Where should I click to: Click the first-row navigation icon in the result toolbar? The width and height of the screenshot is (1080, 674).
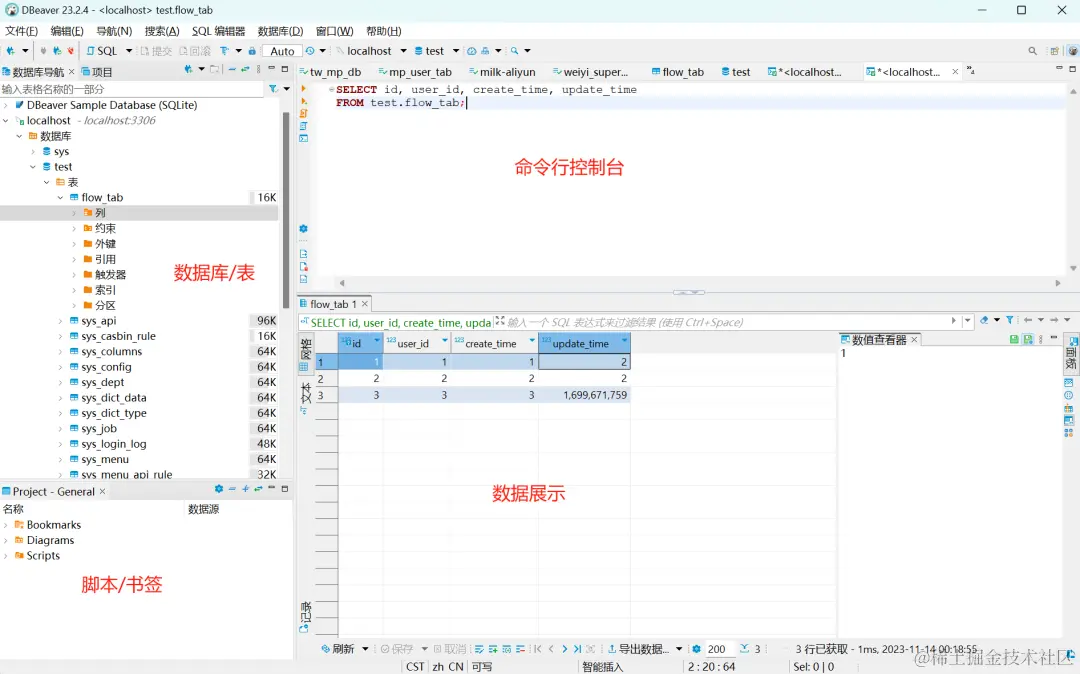(538, 649)
